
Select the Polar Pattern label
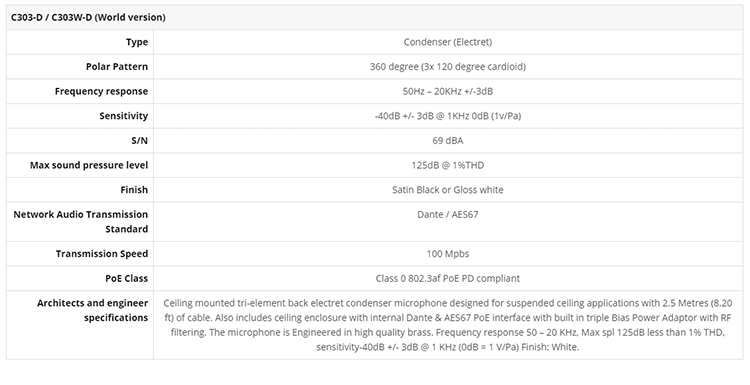(117, 66)
